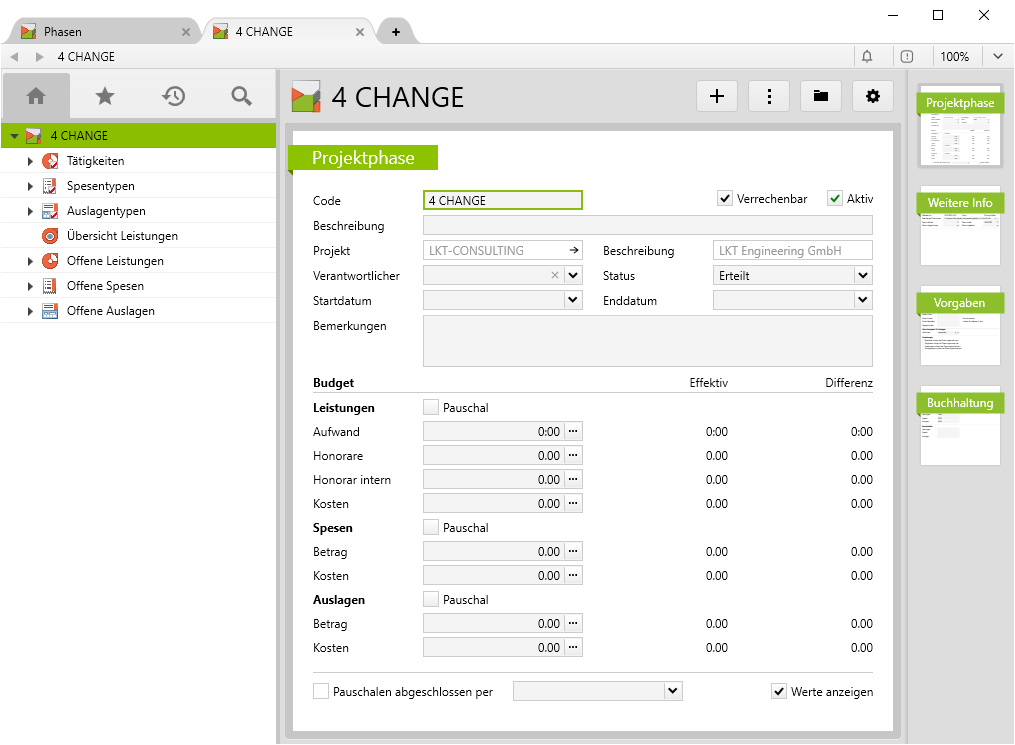Jump to the Buchhaltung section thumbnail
This screenshot has height=745, width=1015.
960,427
